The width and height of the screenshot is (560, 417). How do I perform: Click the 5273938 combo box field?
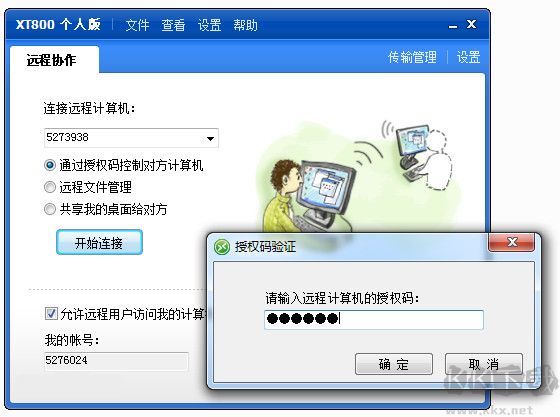[131, 138]
